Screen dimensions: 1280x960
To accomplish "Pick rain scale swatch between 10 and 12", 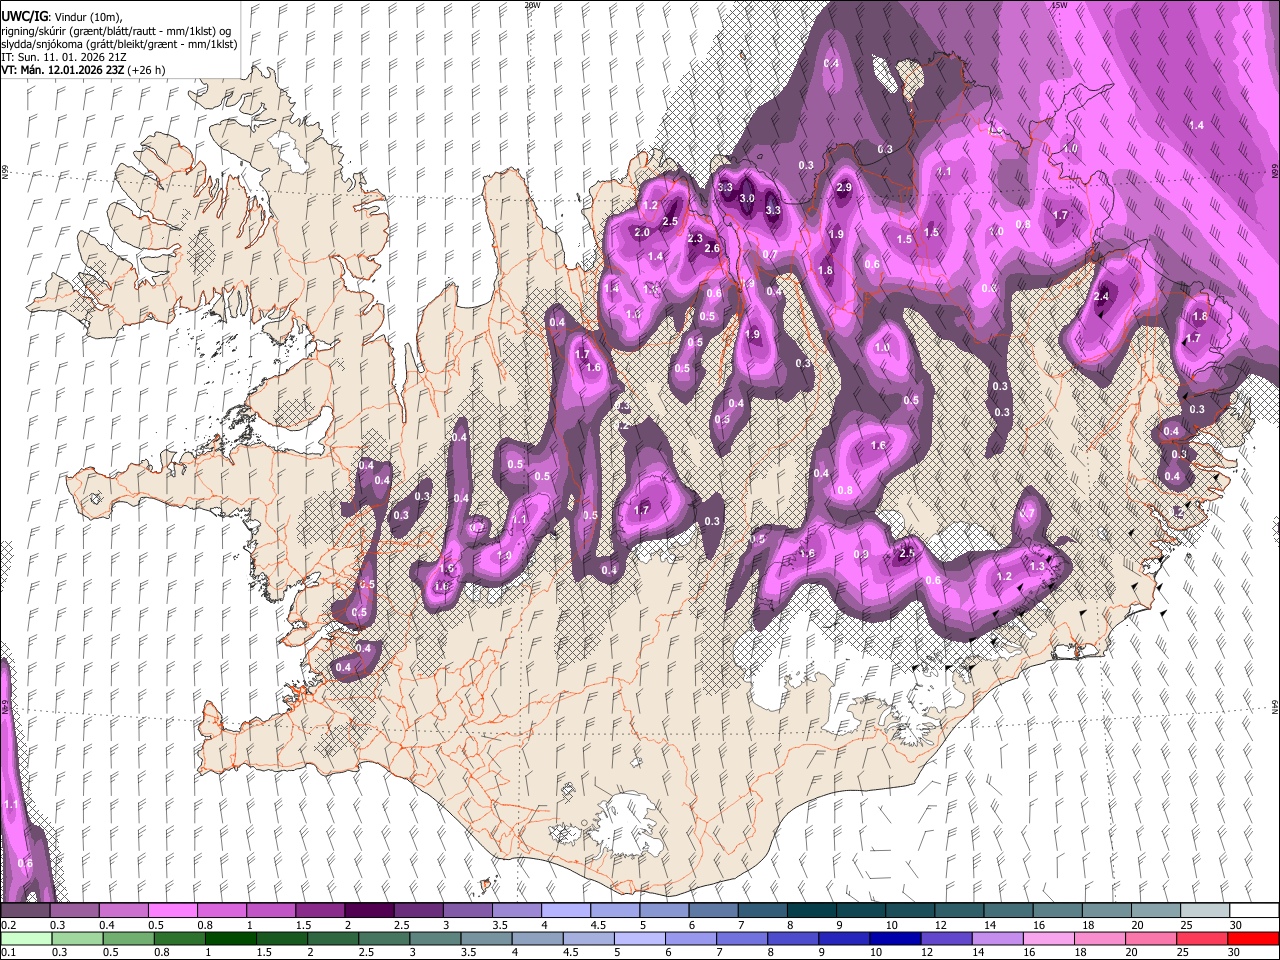I will point(894,939).
